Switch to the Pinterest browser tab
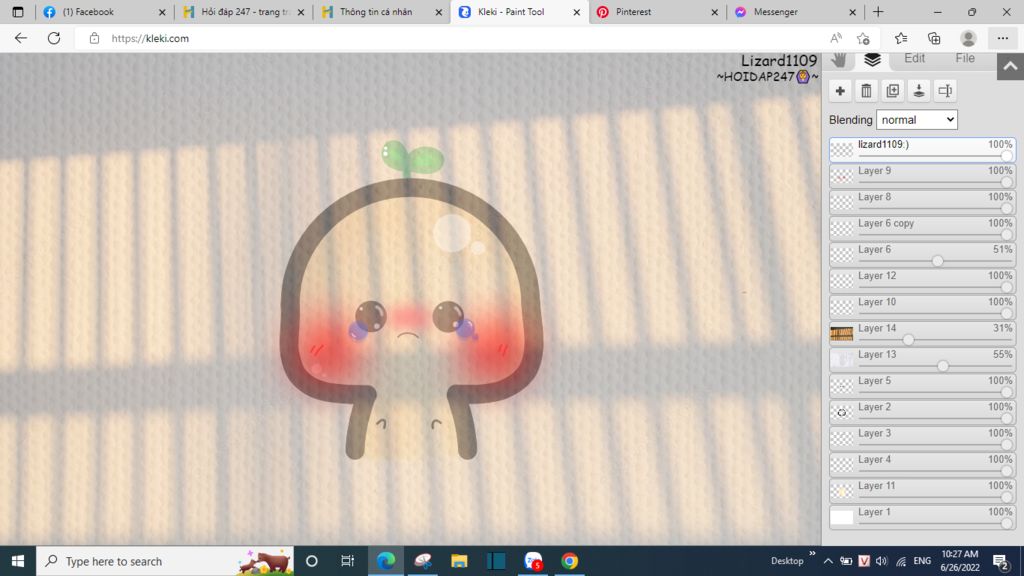The height and width of the screenshot is (576, 1024). pyautogui.click(x=658, y=12)
